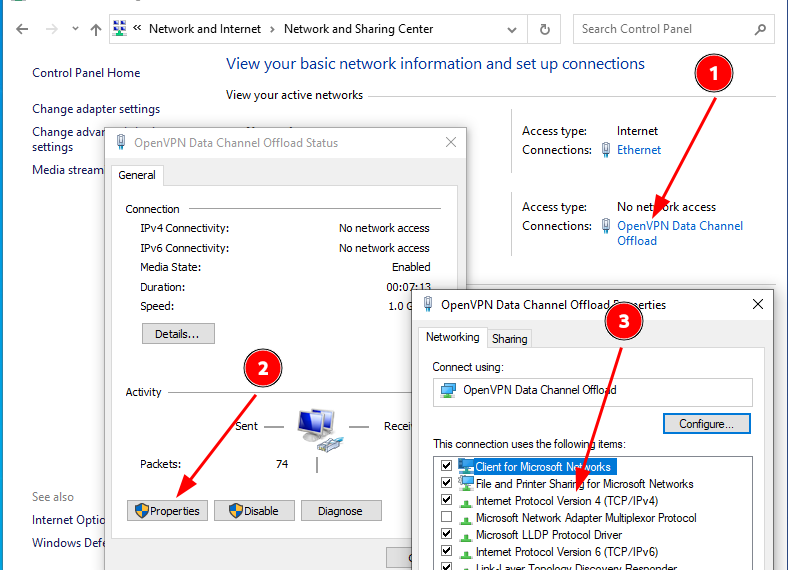788x570 pixels.
Task: Click LLDP Protocol Driver icon
Action: (466, 536)
